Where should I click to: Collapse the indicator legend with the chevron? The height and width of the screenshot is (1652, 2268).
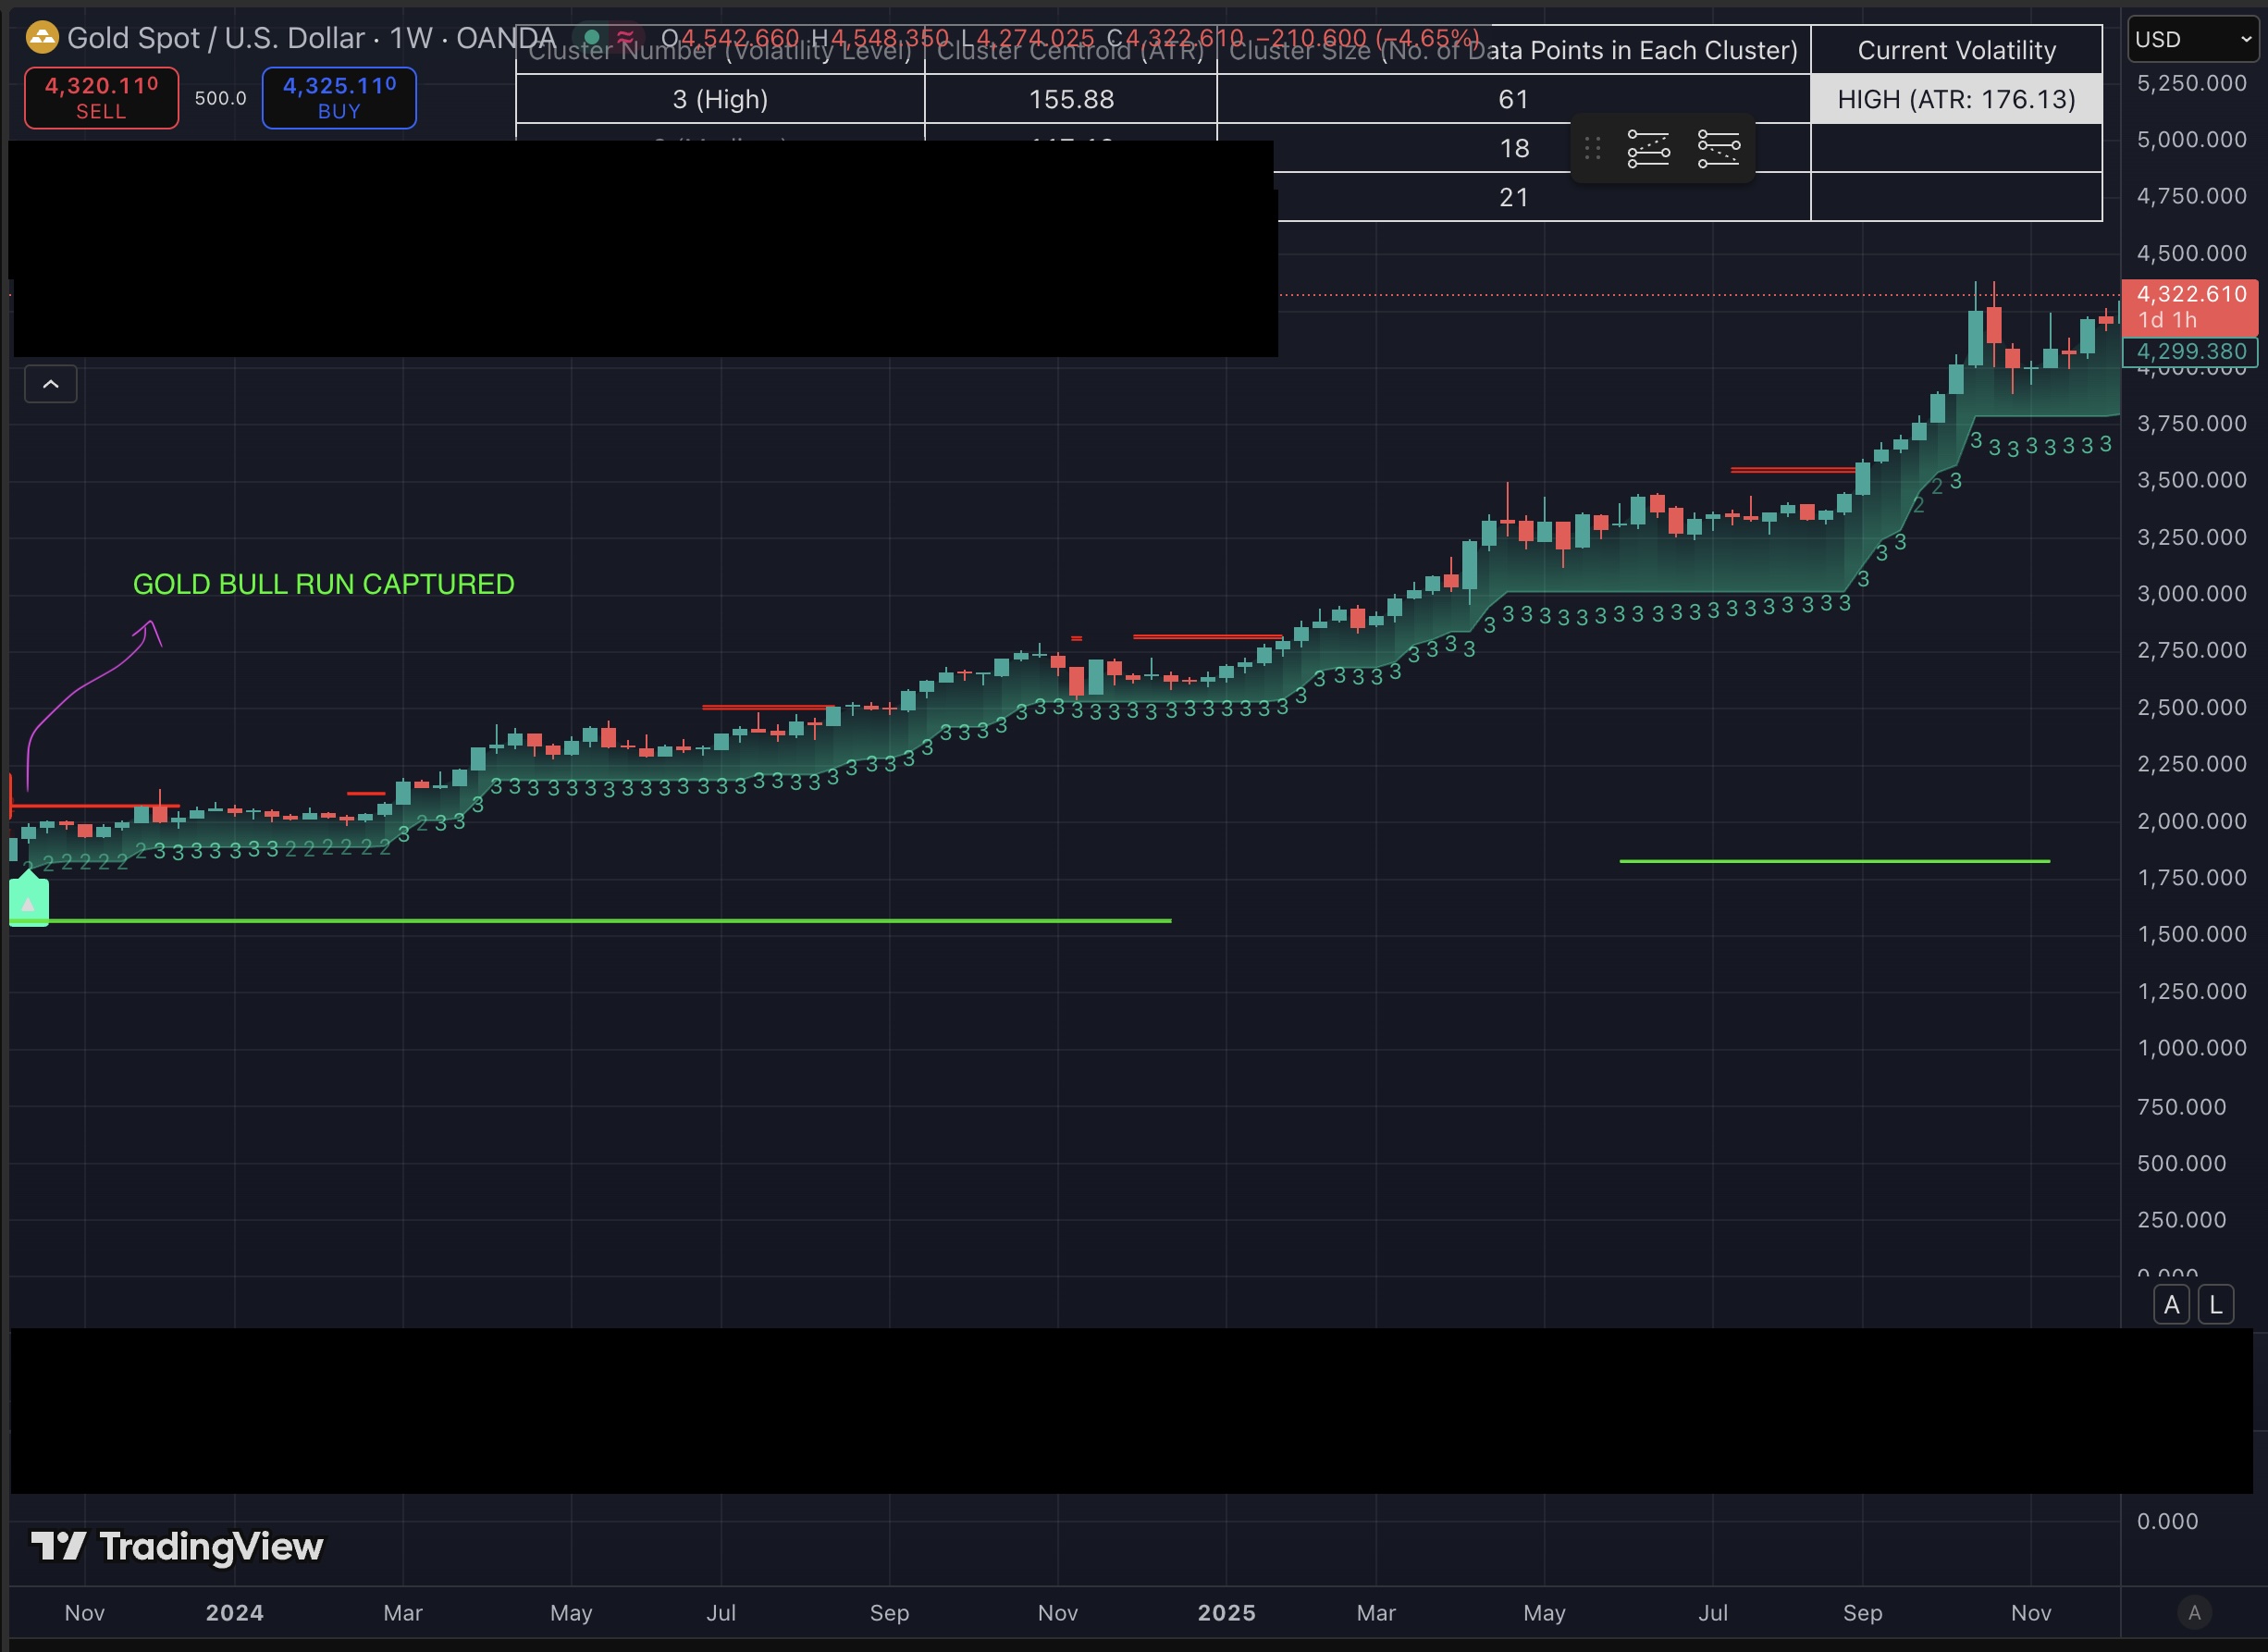pos(51,384)
